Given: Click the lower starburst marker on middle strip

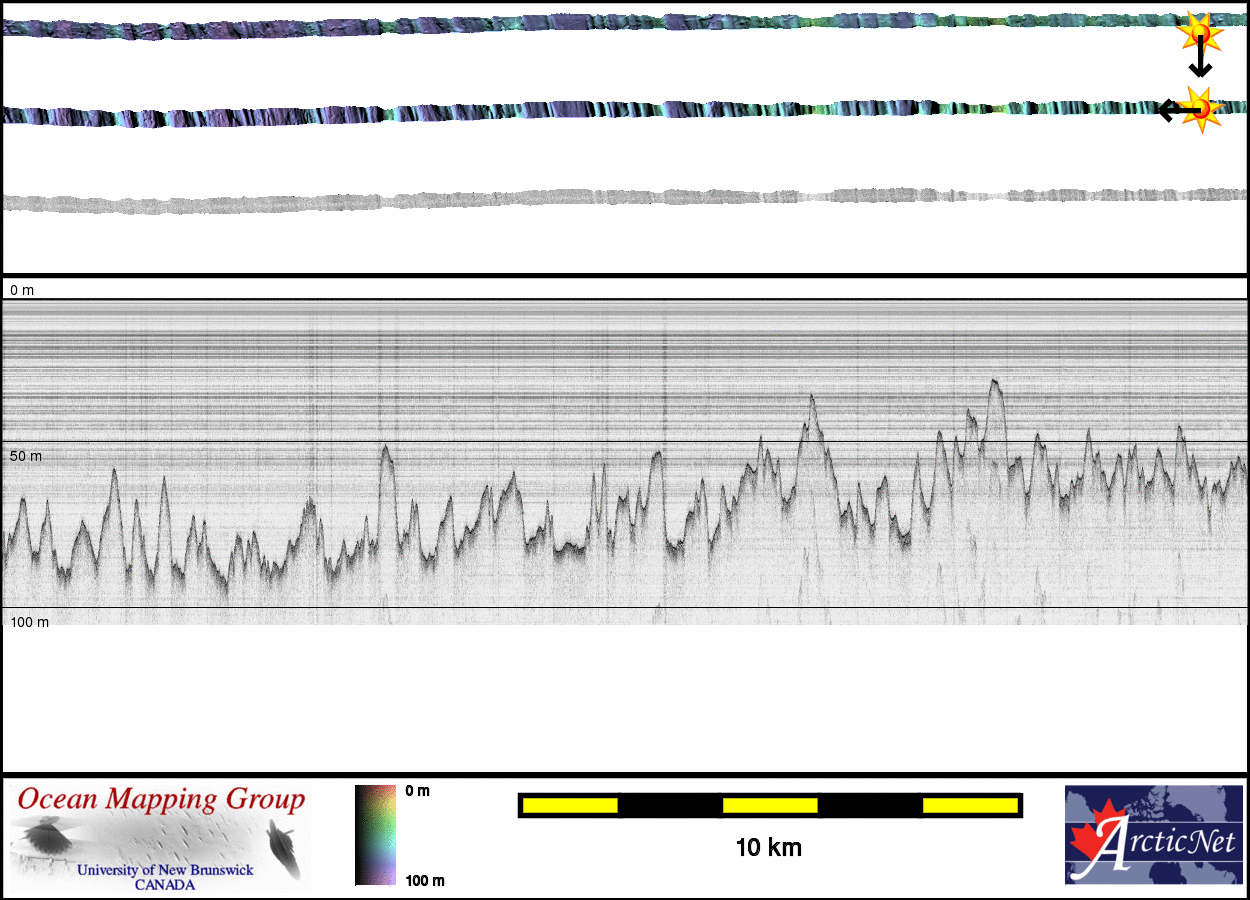Looking at the screenshot, I should tap(1203, 109).
